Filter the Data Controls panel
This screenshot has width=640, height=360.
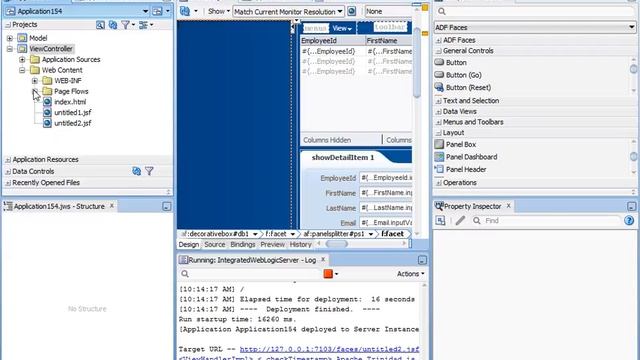[149, 171]
